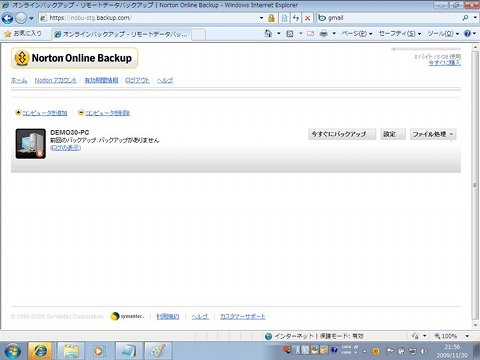Click the Settings button for DEMO30-PC

[393, 134]
